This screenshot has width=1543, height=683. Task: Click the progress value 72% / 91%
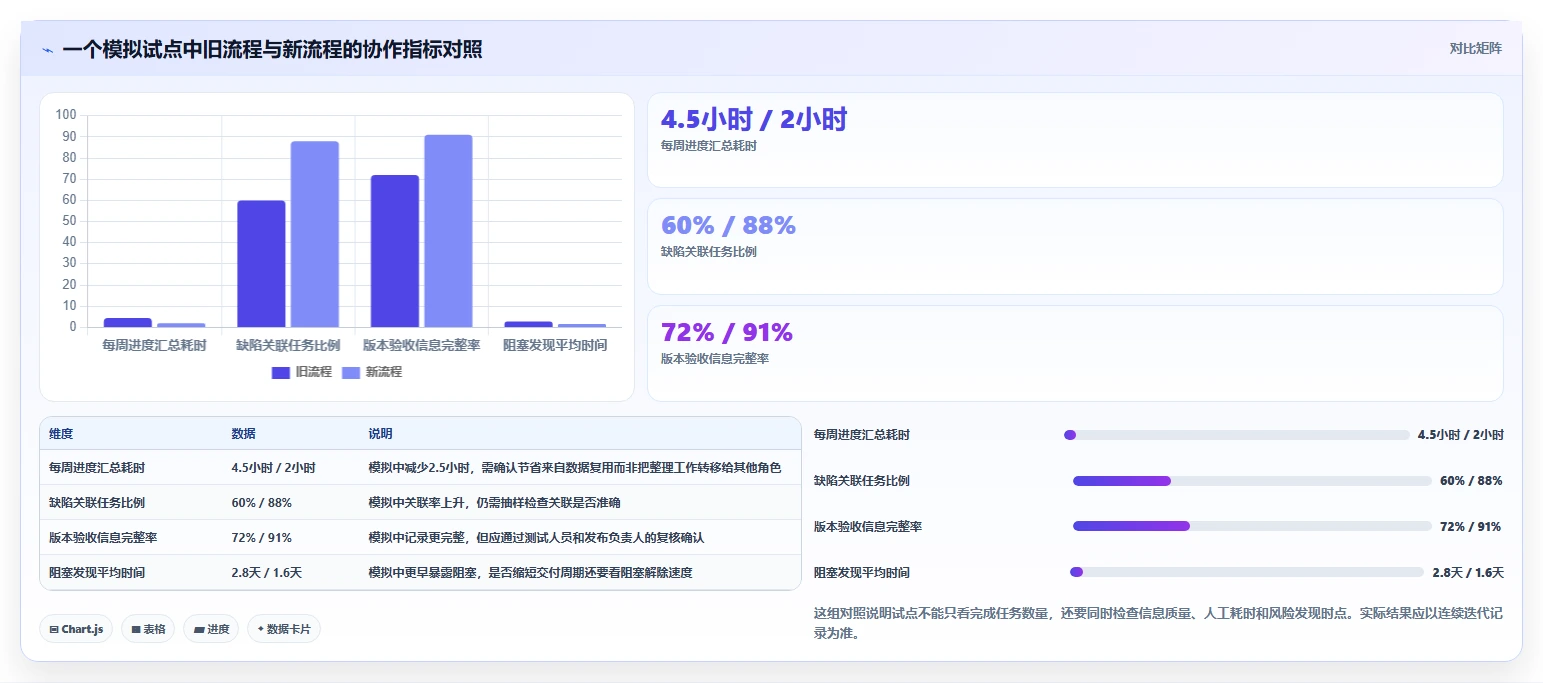click(x=1471, y=527)
